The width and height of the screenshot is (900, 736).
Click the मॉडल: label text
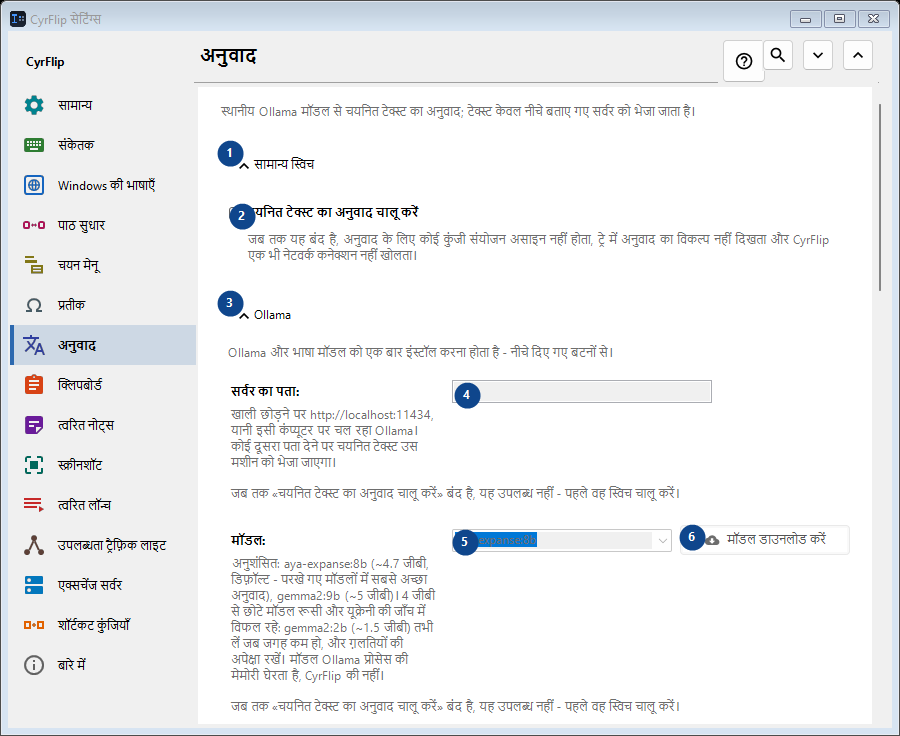(x=248, y=540)
